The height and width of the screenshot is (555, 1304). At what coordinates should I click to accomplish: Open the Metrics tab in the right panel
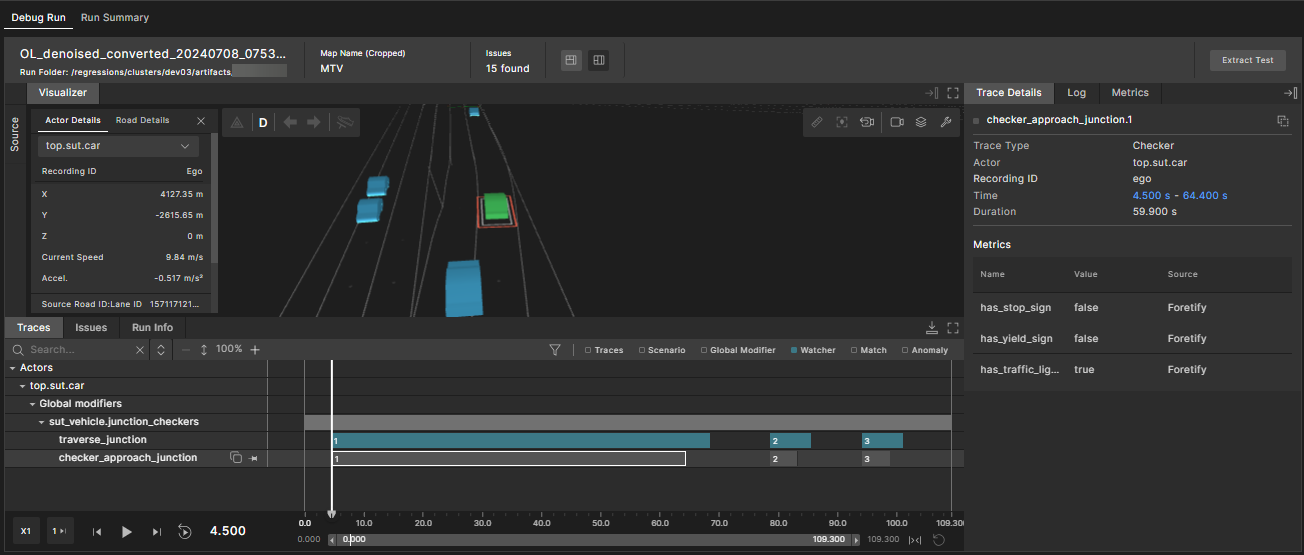point(1130,93)
